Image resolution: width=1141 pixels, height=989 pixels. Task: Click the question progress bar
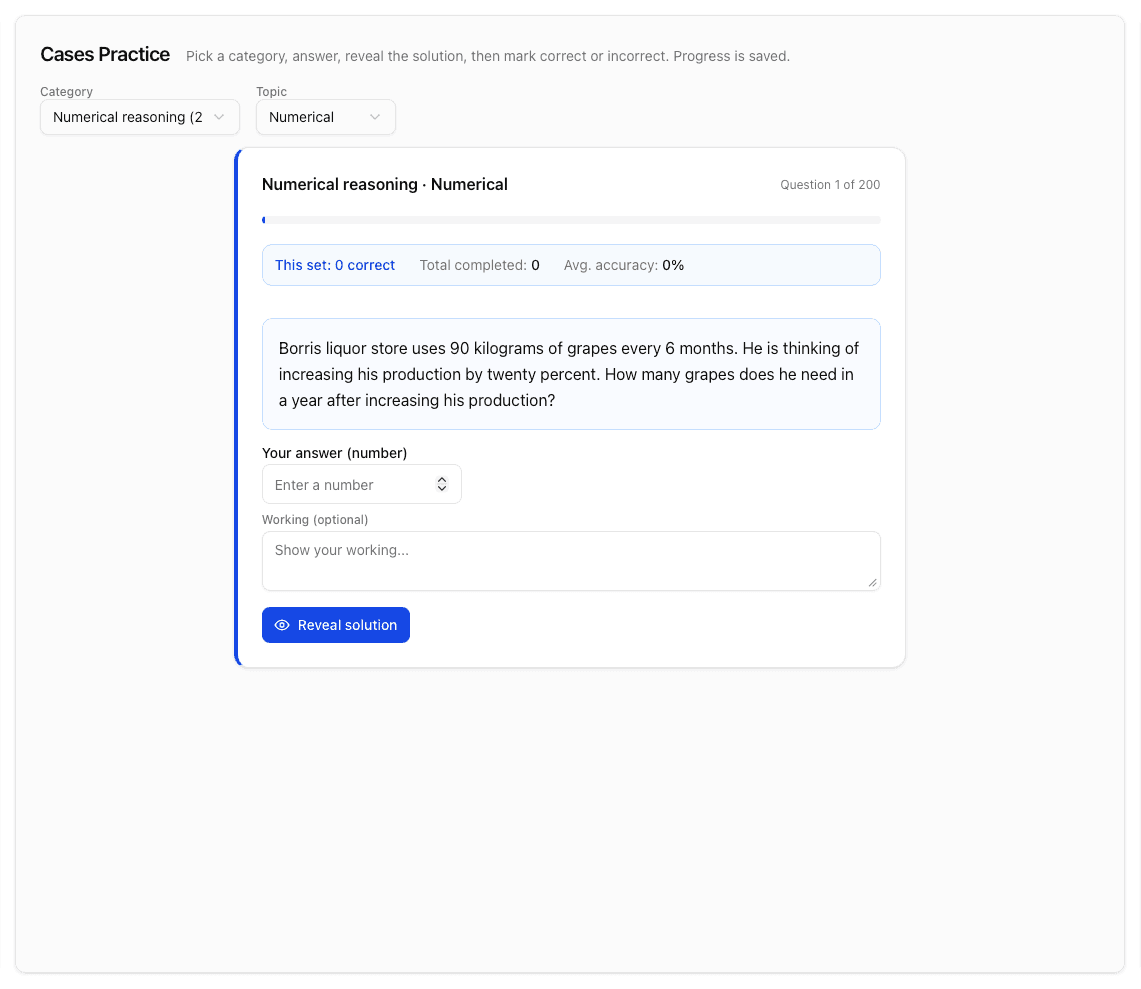click(571, 220)
